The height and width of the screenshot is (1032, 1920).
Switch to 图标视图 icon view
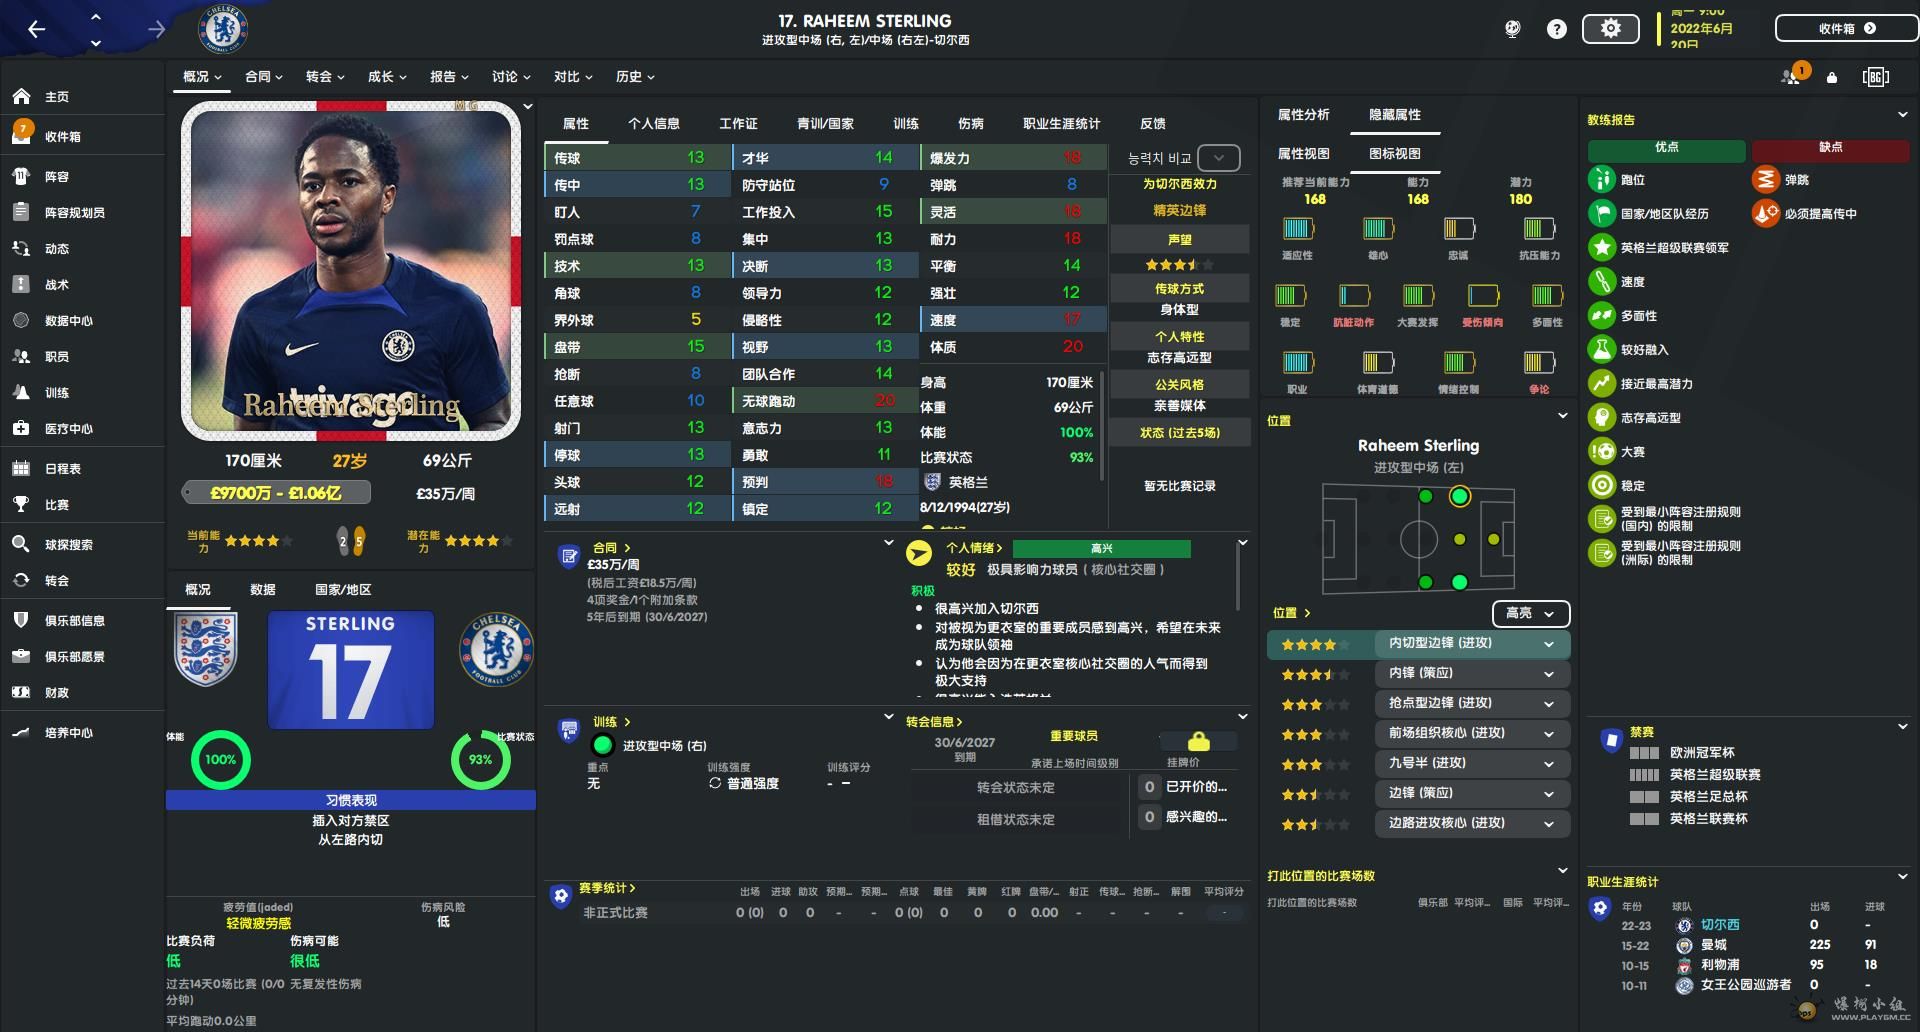[1394, 154]
